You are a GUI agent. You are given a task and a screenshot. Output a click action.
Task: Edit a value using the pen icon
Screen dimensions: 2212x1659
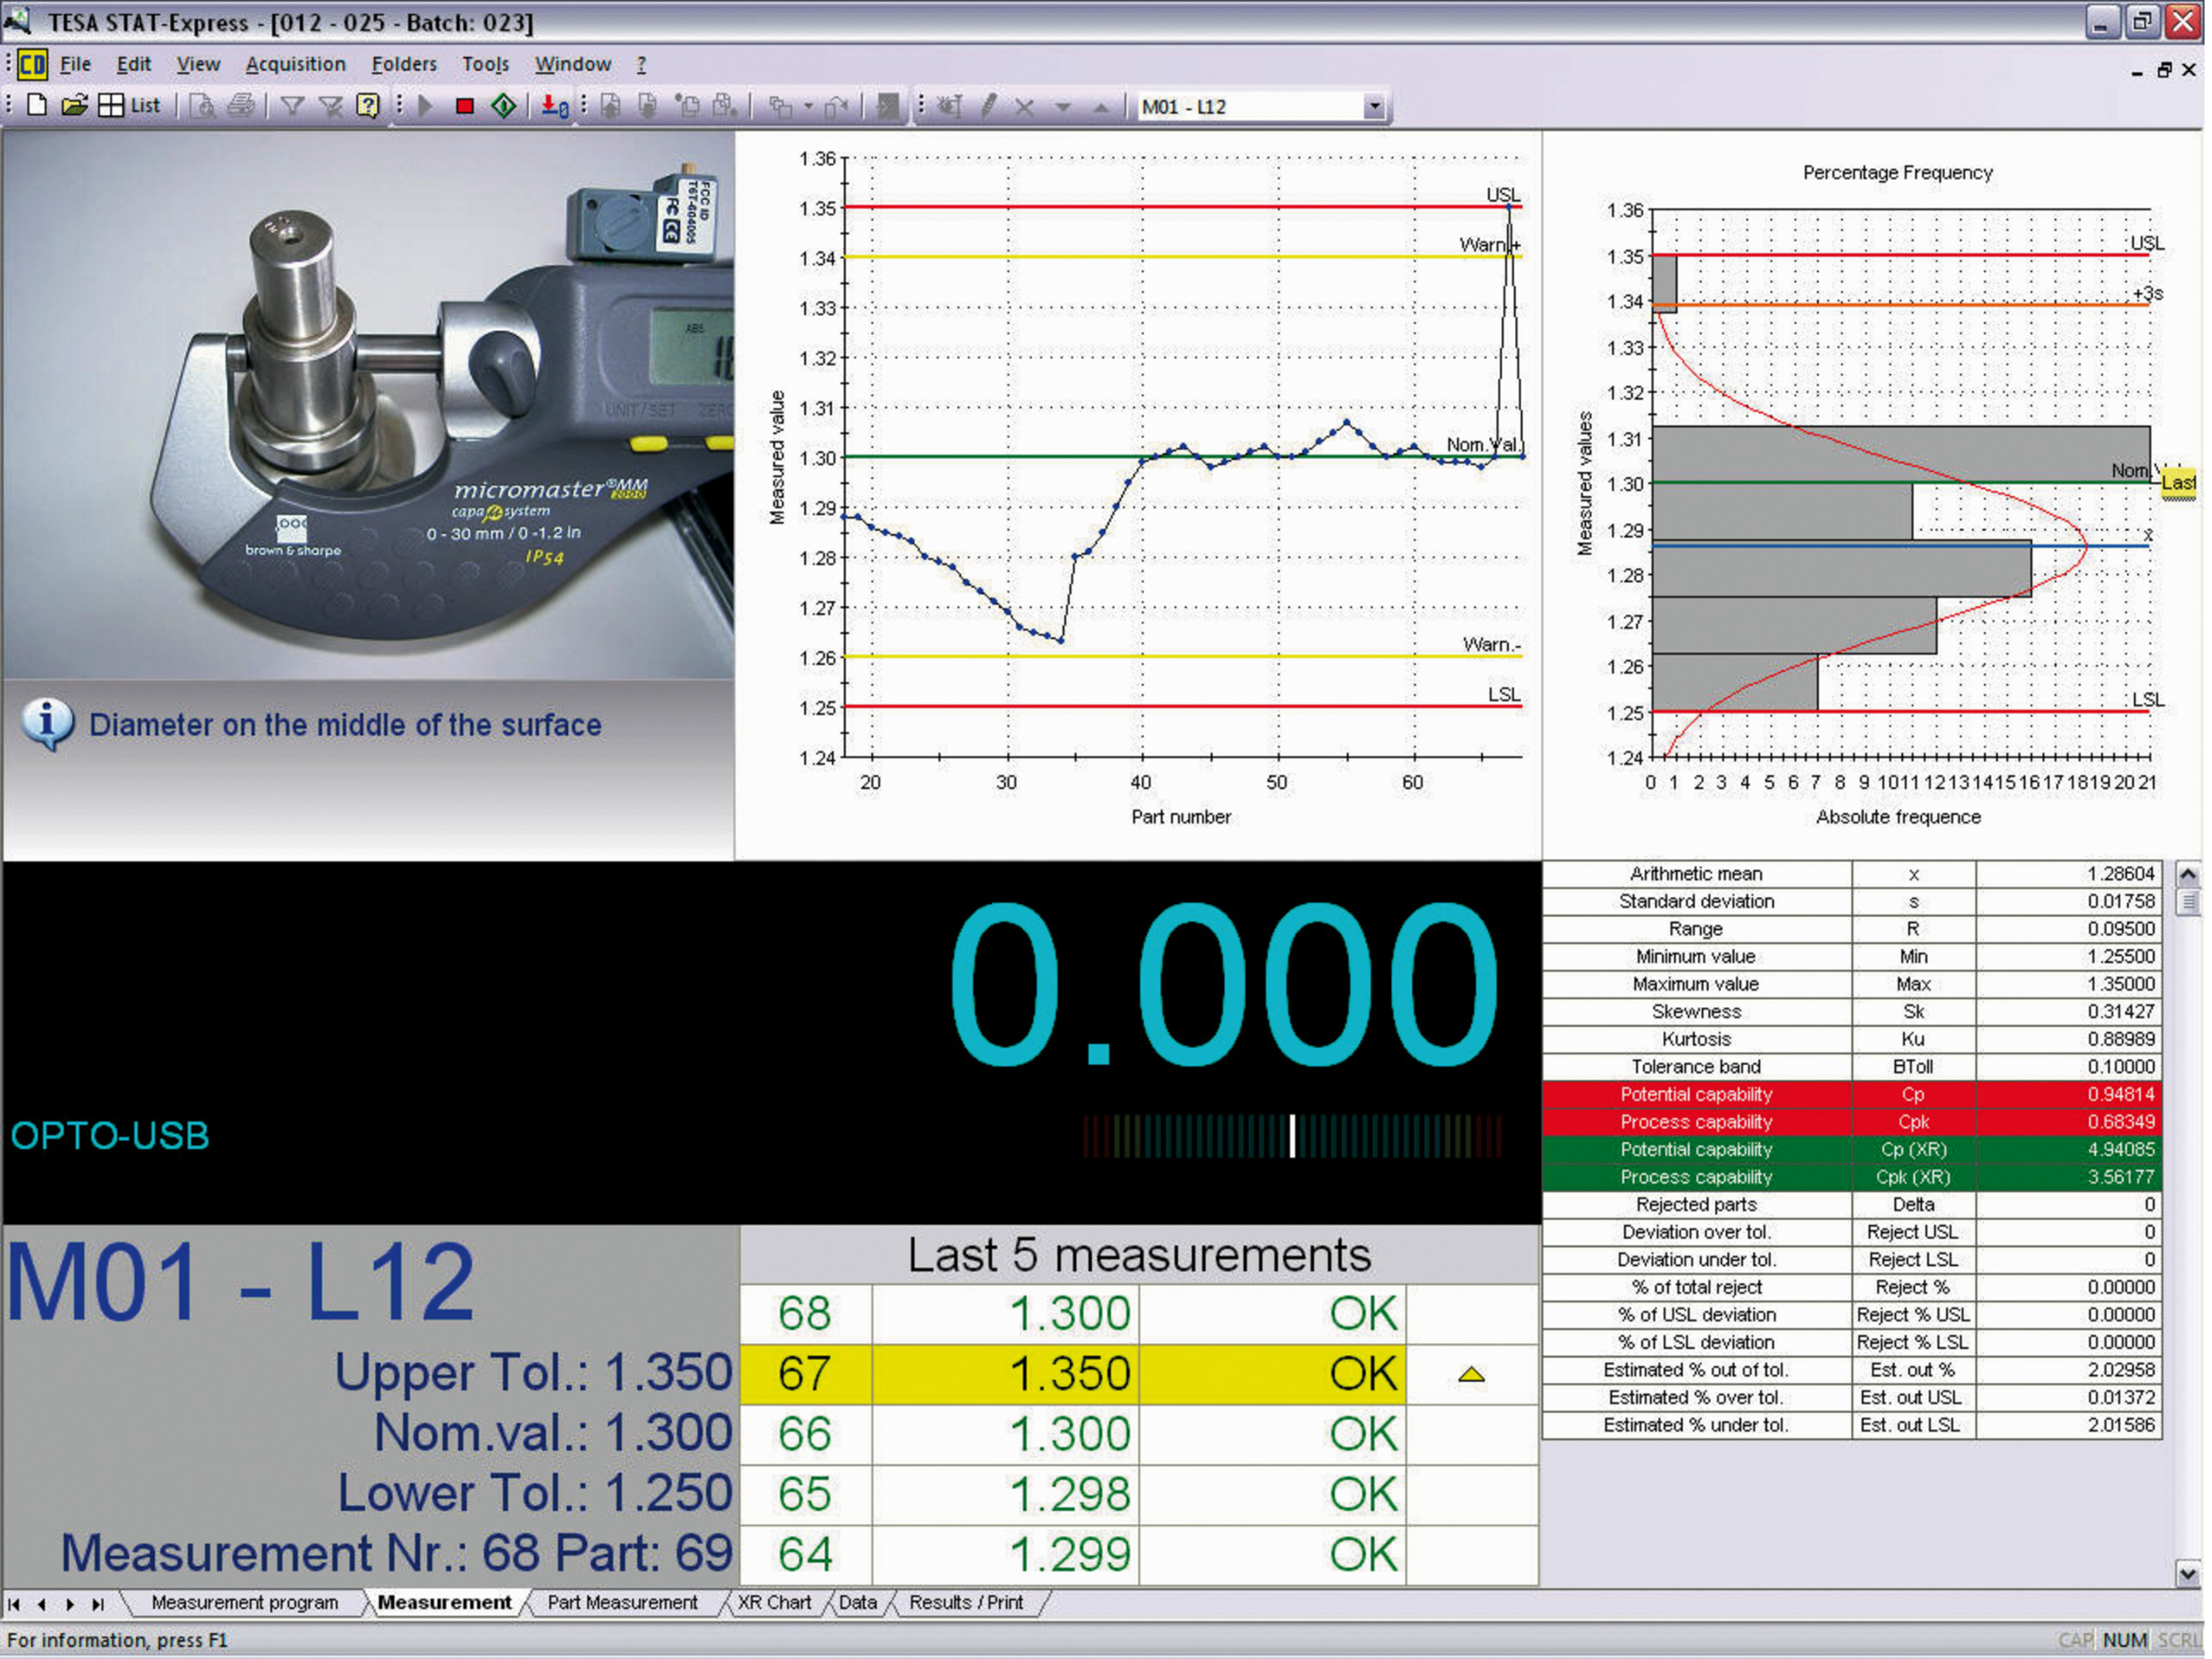990,106
